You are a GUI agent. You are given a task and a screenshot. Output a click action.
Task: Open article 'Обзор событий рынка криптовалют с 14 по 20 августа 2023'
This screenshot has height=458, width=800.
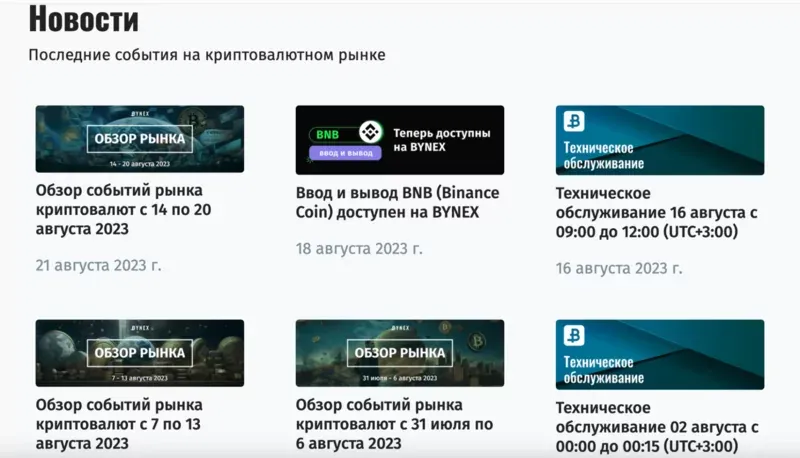point(123,210)
